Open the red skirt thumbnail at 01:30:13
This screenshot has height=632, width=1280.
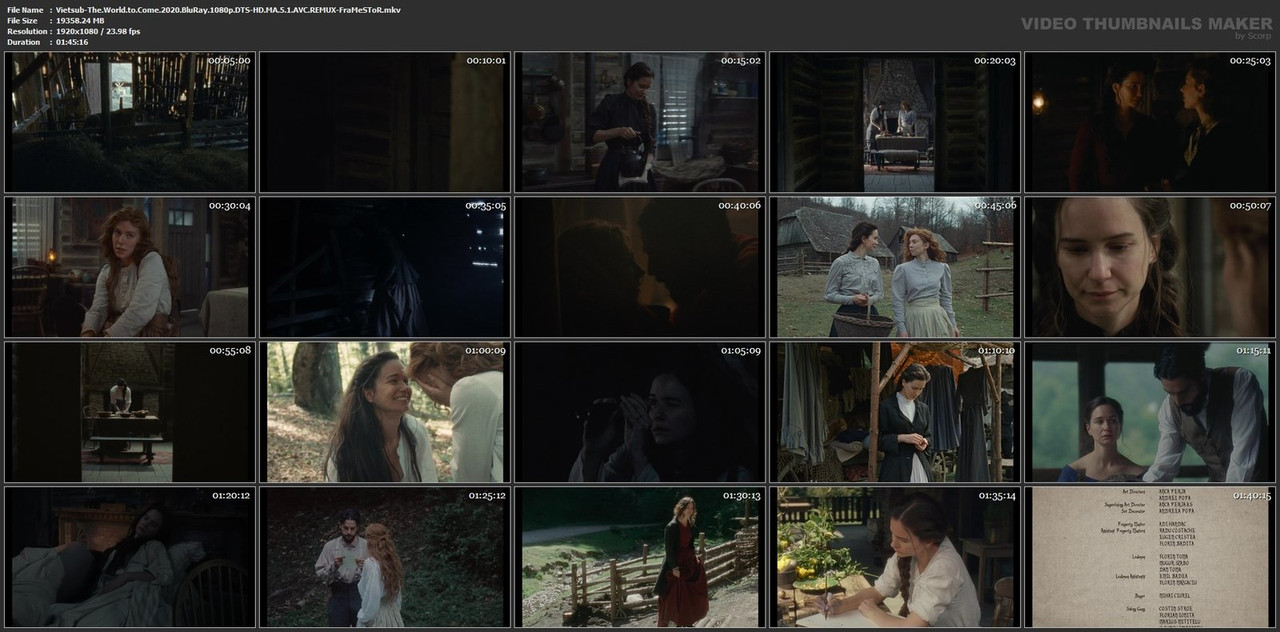640,557
